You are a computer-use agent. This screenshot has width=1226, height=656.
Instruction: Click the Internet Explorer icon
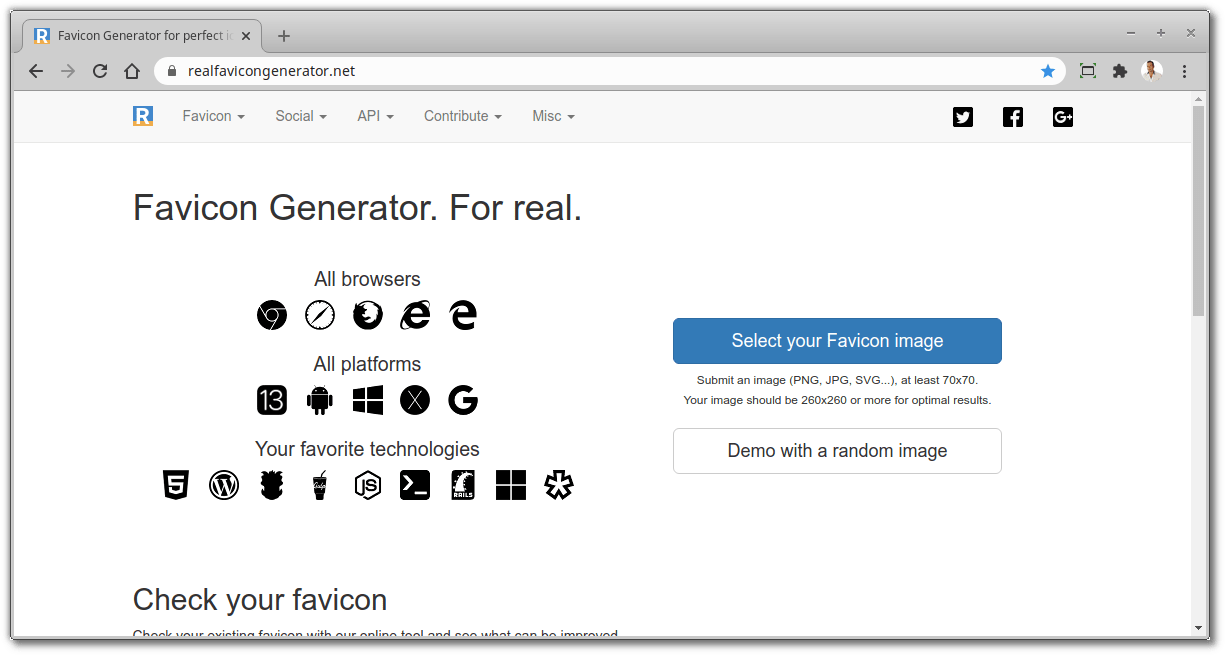(x=415, y=315)
